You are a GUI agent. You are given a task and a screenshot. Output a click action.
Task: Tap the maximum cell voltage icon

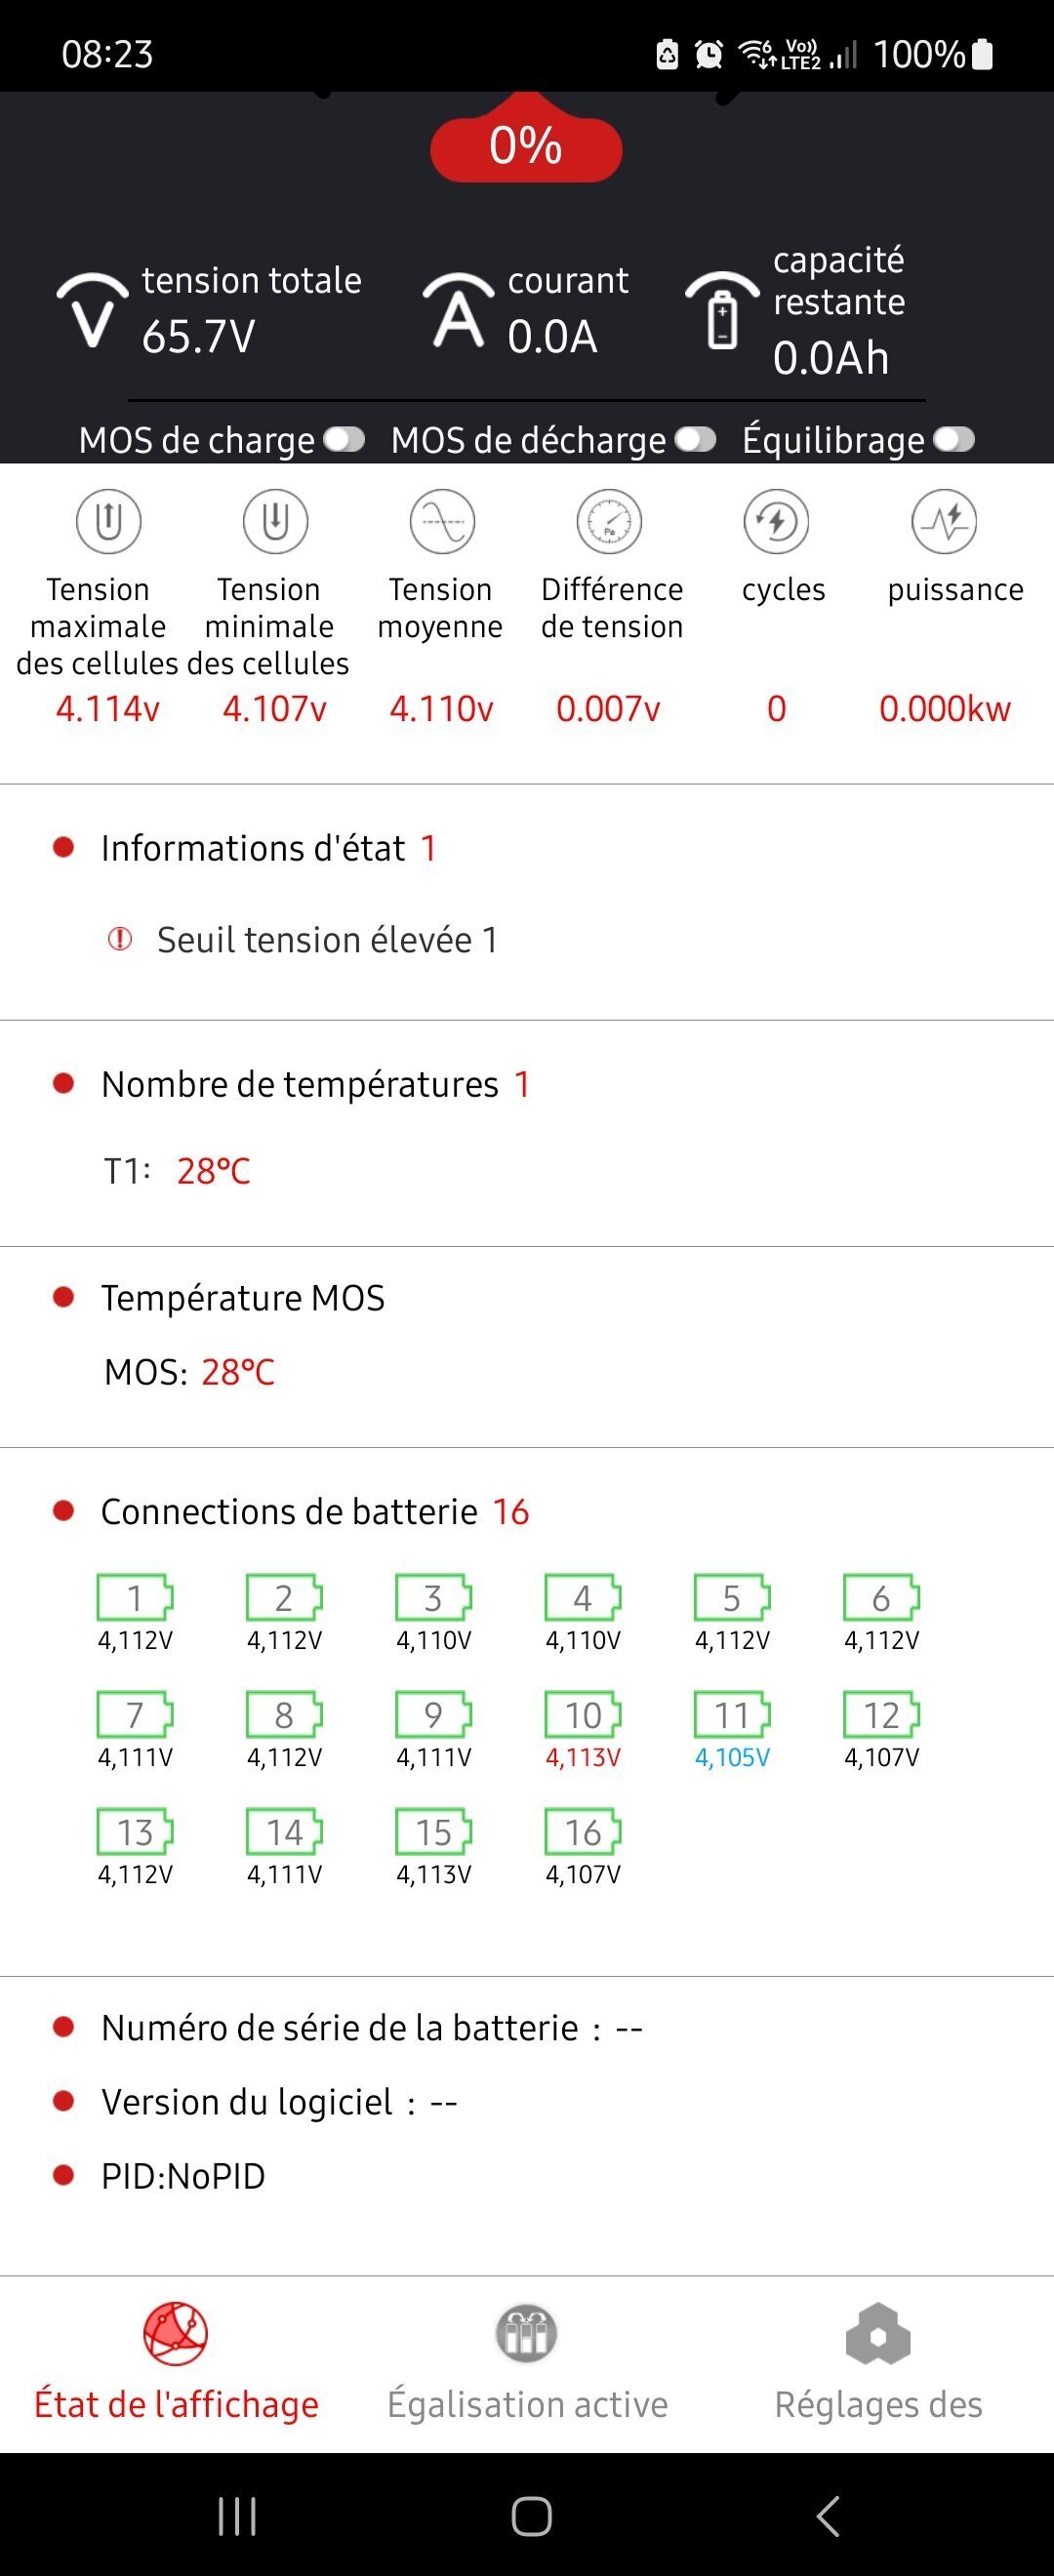[x=108, y=521]
